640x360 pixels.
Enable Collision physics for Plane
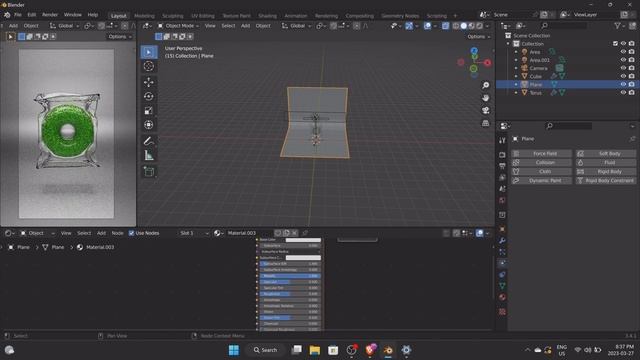coord(541,162)
